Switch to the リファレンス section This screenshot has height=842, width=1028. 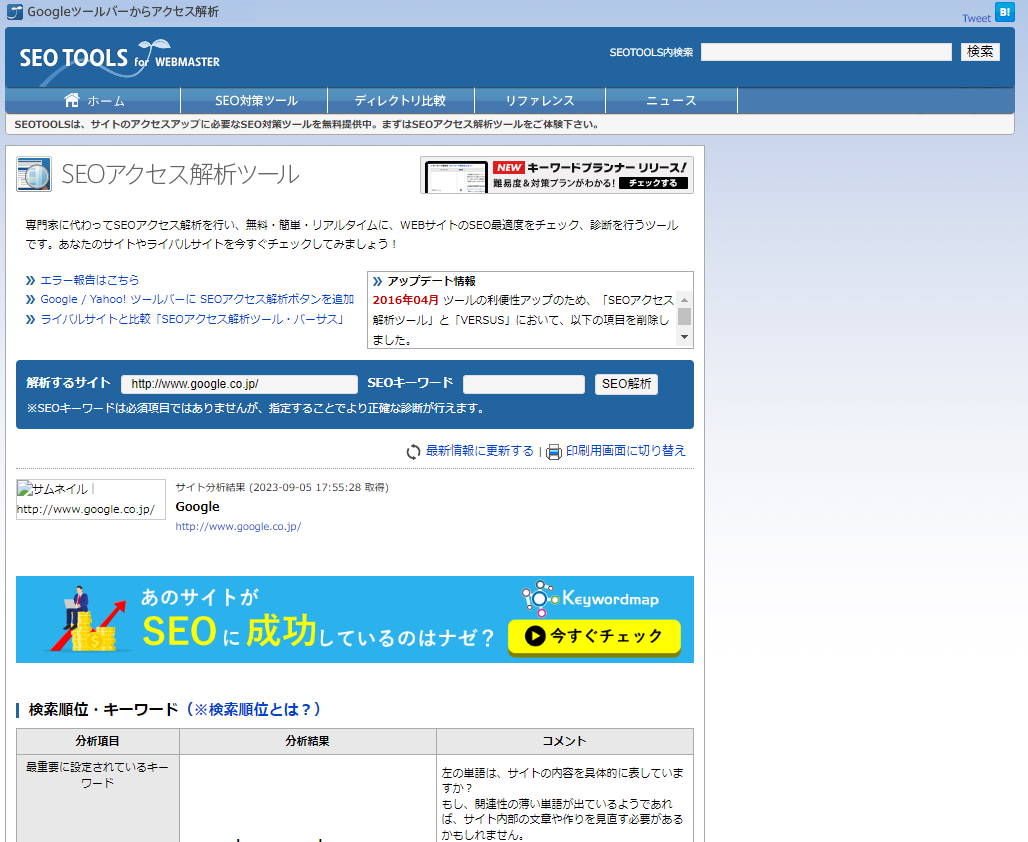point(540,100)
